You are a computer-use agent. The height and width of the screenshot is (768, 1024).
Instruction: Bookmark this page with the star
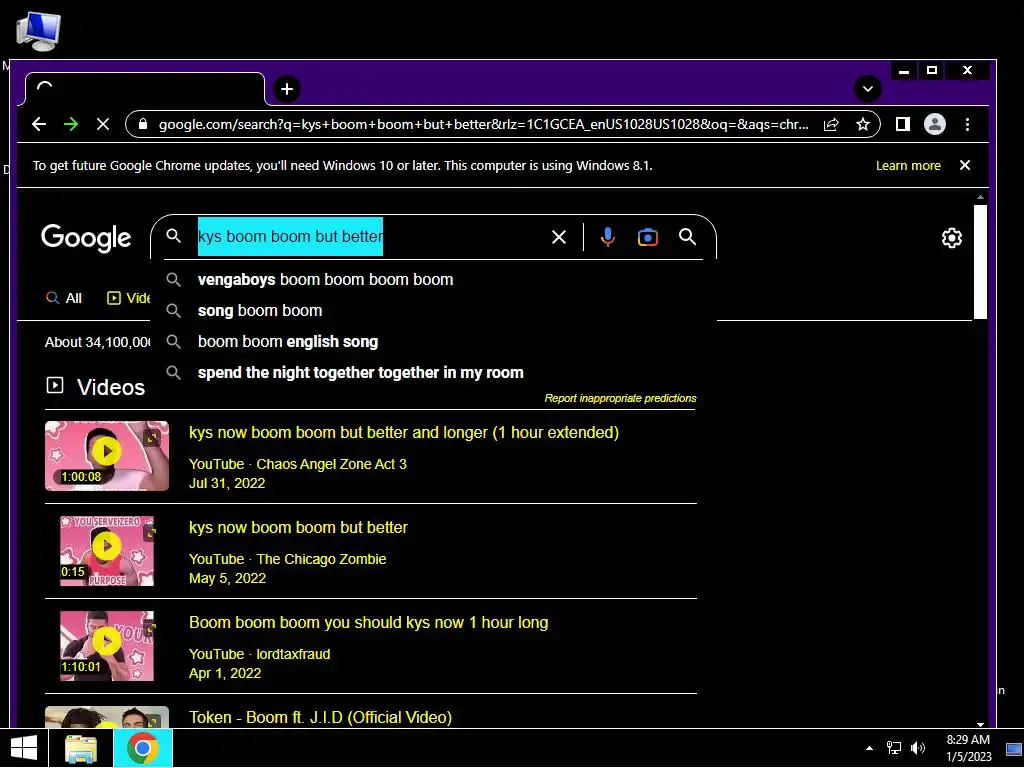(863, 124)
